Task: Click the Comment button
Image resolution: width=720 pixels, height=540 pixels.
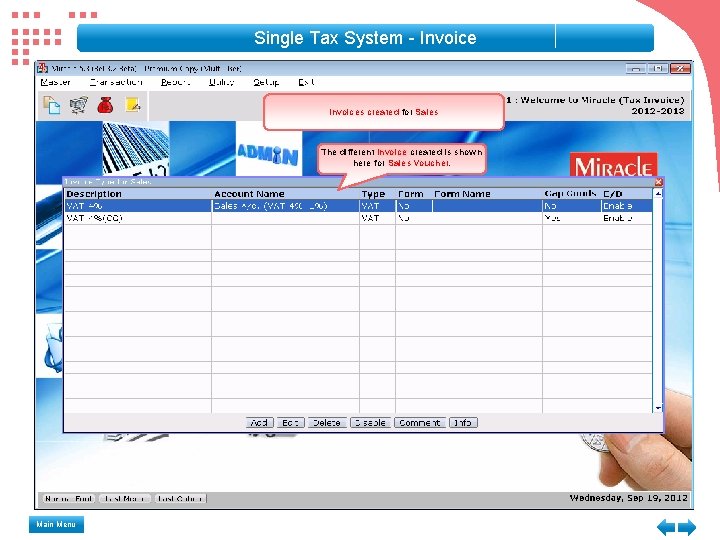Action: tap(420, 422)
